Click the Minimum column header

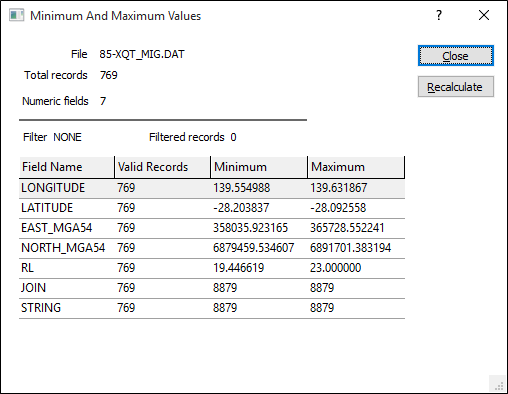(259, 167)
